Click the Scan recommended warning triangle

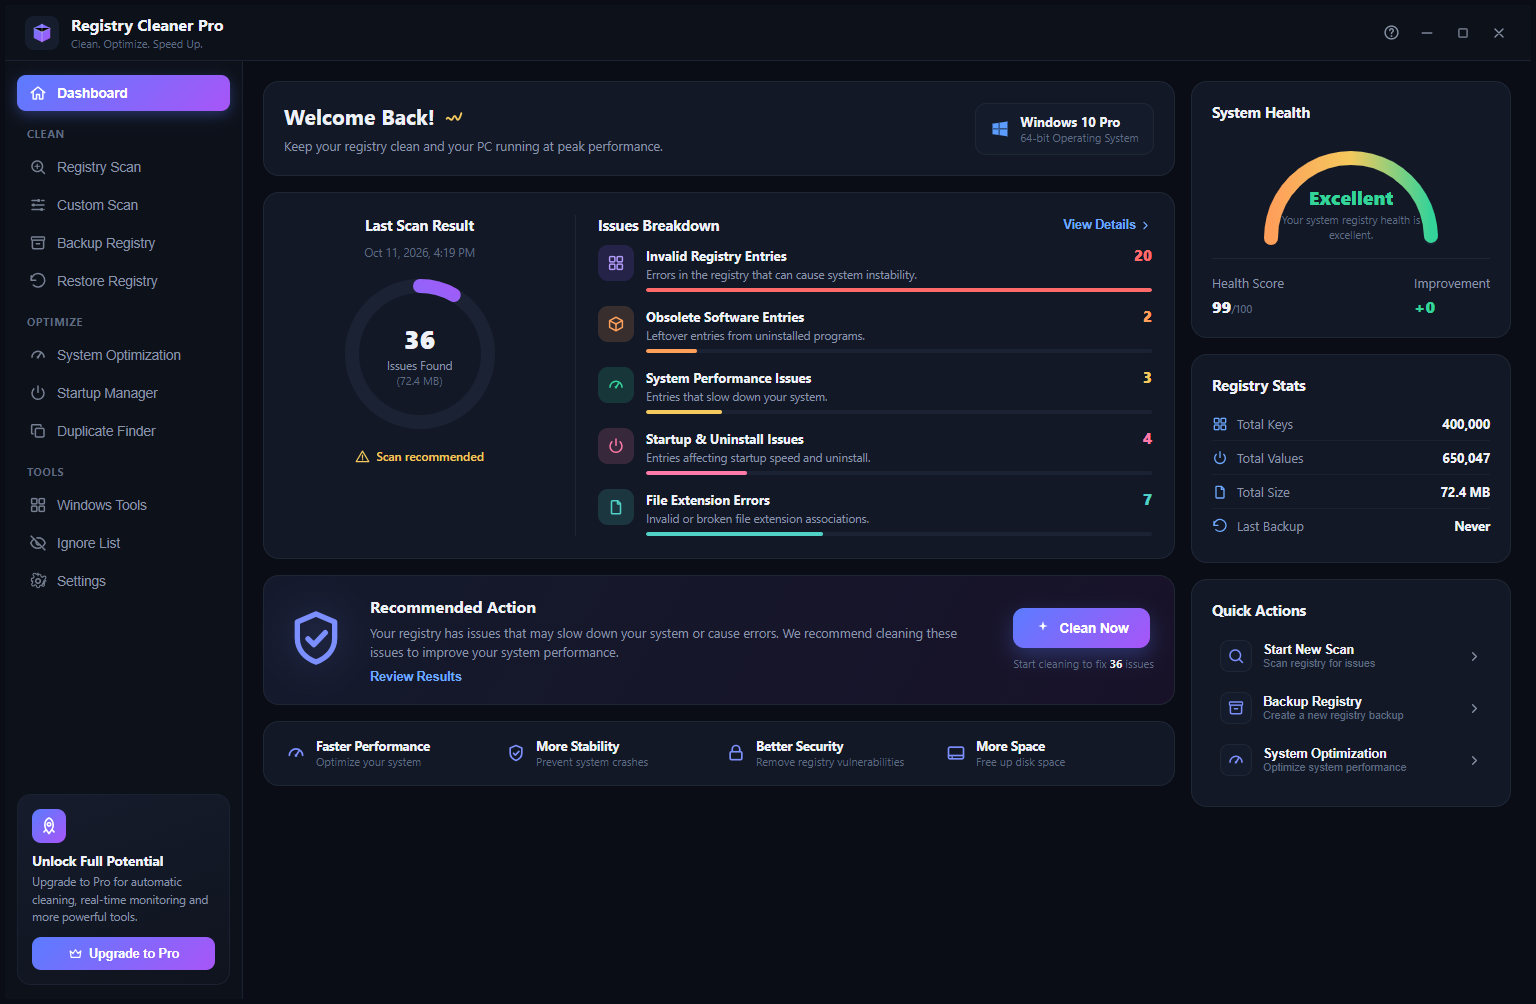(363, 457)
